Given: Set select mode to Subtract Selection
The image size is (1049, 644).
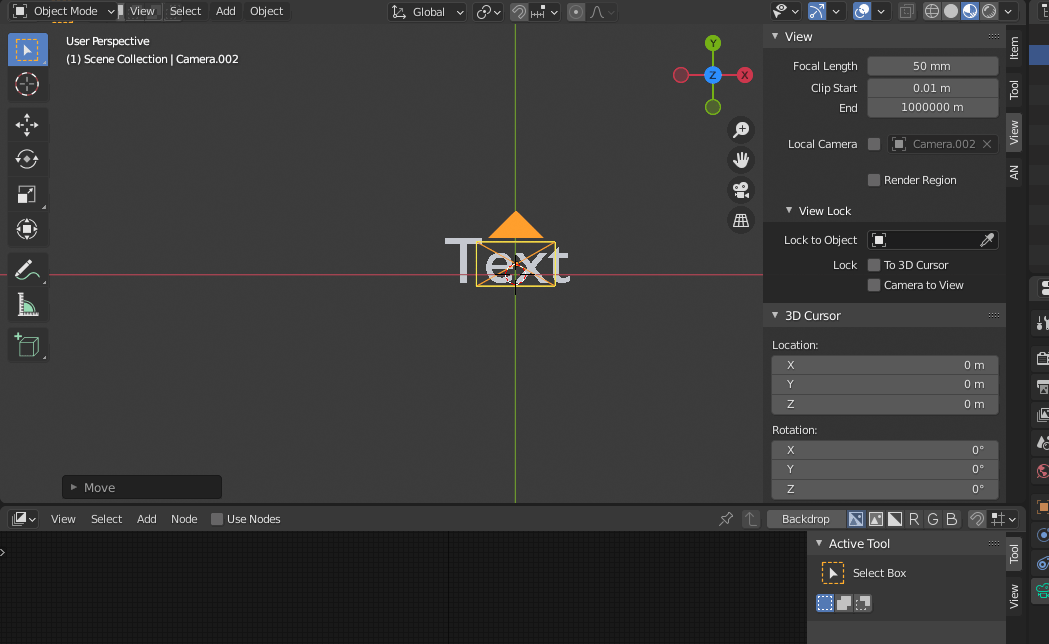Looking at the screenshot, I should pos(863,603).
